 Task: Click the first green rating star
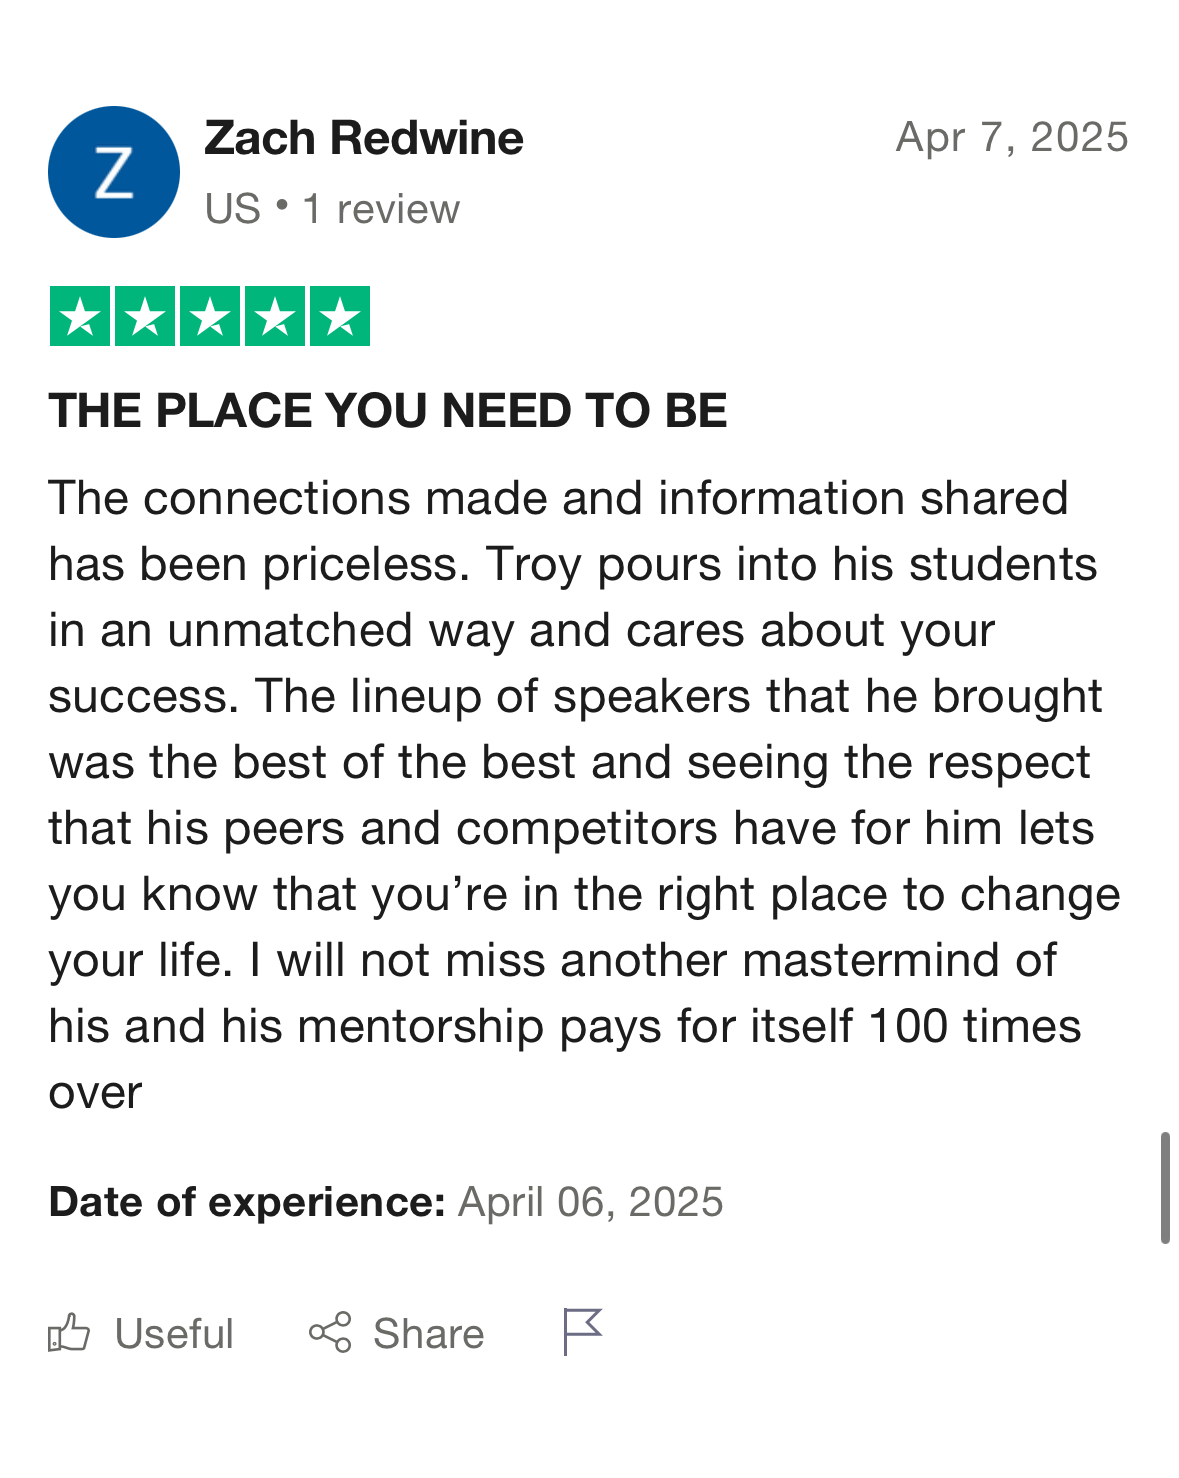point(80,316)
